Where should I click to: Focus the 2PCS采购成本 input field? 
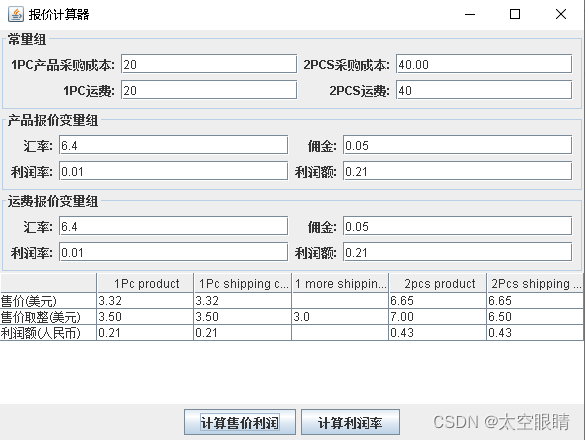pos(484,64)
